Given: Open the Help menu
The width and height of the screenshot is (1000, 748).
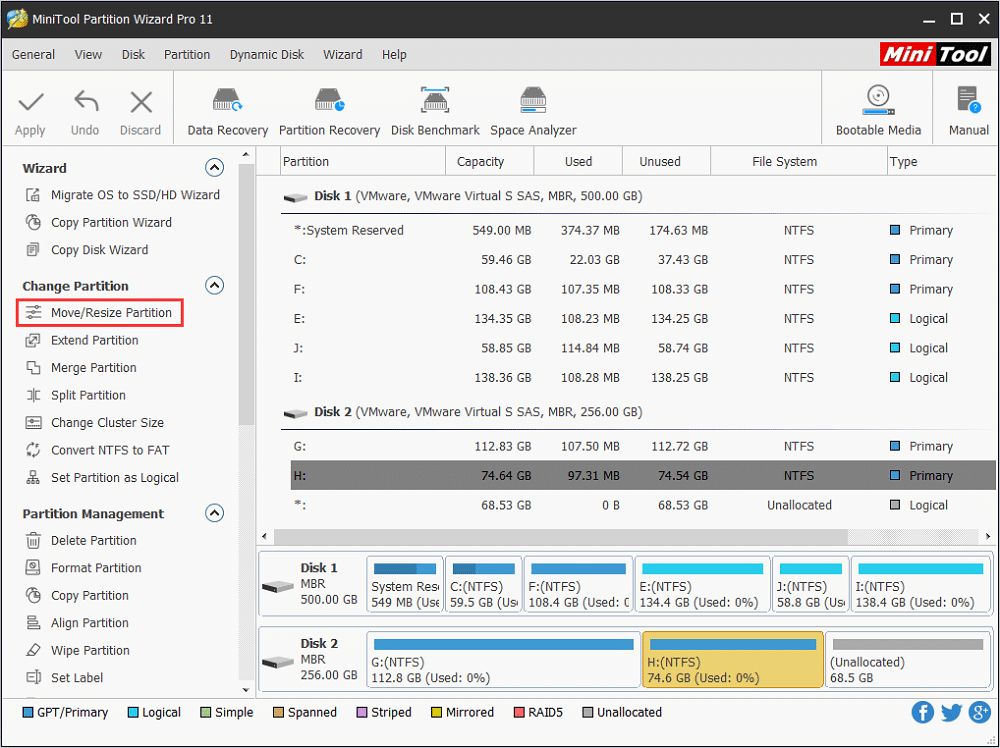Looking at the screenshot, I should coord(394,55).
